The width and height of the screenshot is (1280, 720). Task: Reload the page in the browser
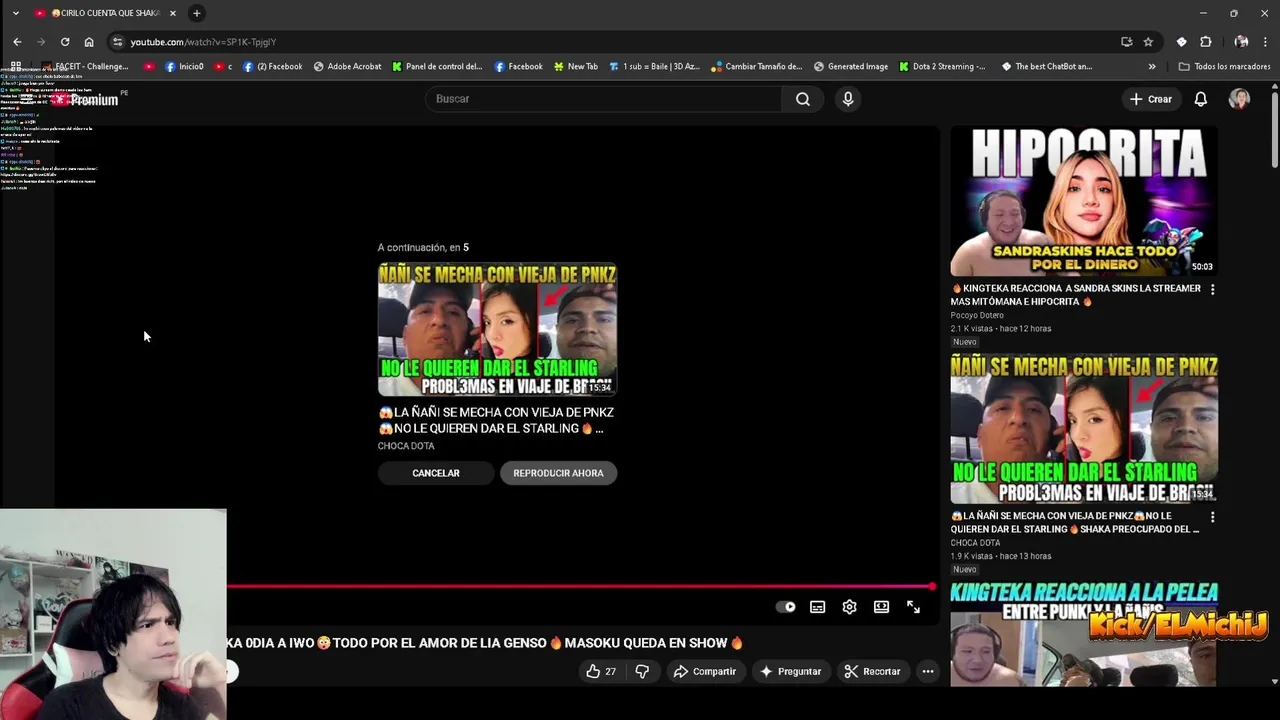coord(65,42)
